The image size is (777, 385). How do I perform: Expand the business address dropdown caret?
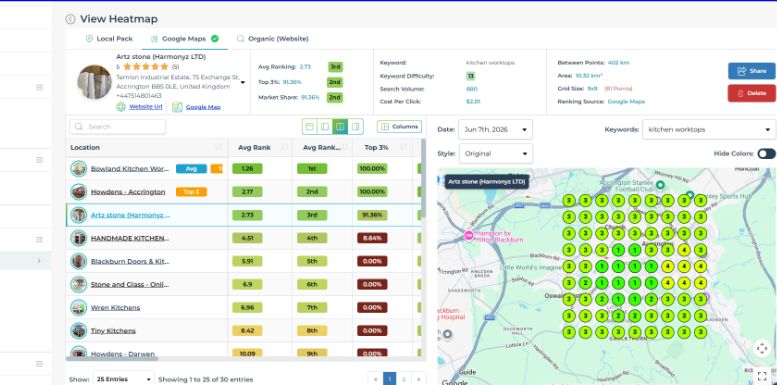[243, 82]
